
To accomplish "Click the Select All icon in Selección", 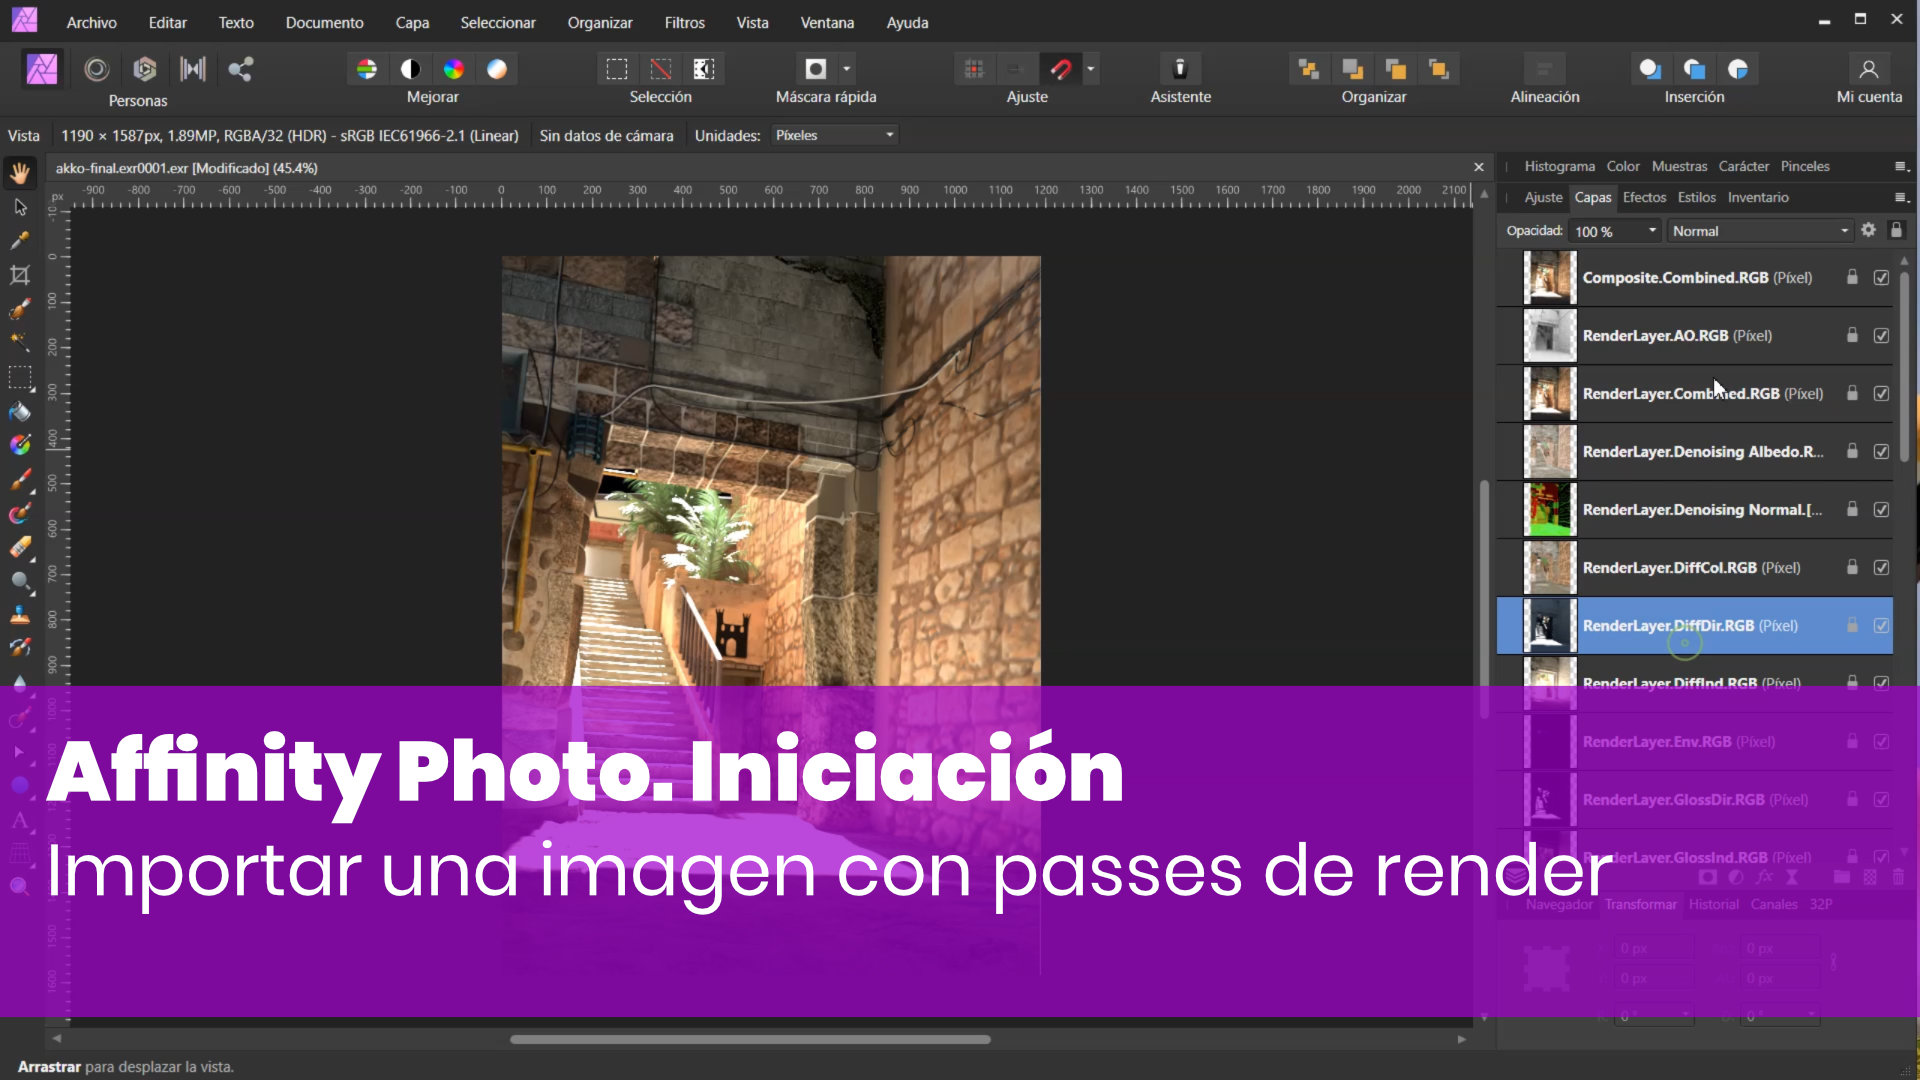I will tap(617, 69).
